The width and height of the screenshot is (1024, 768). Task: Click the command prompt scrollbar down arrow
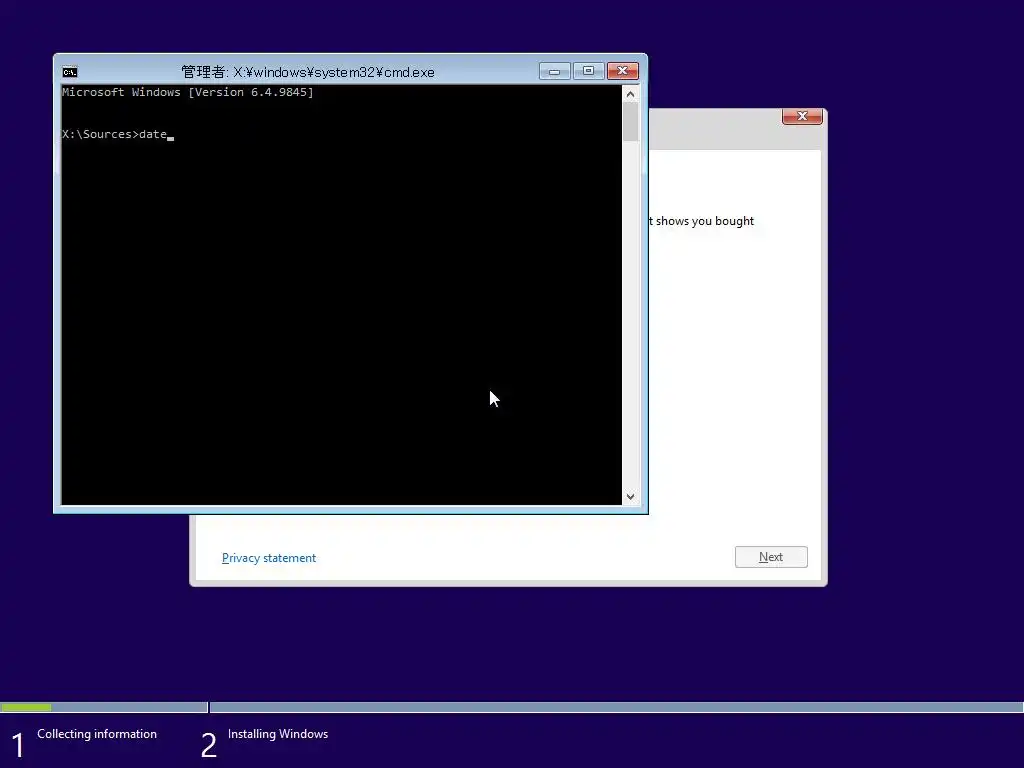click(630, 496)
